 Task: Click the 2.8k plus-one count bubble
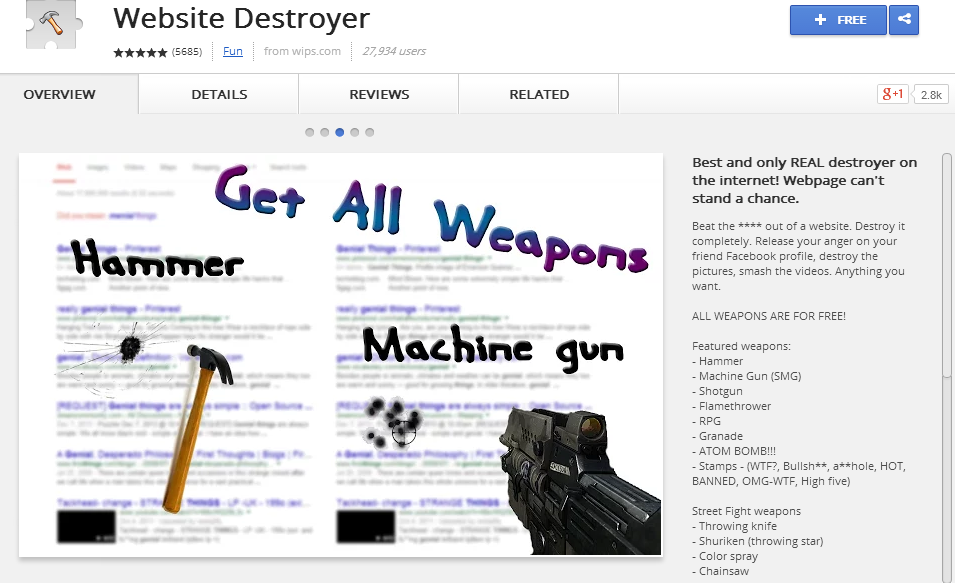tap(931, 94)
